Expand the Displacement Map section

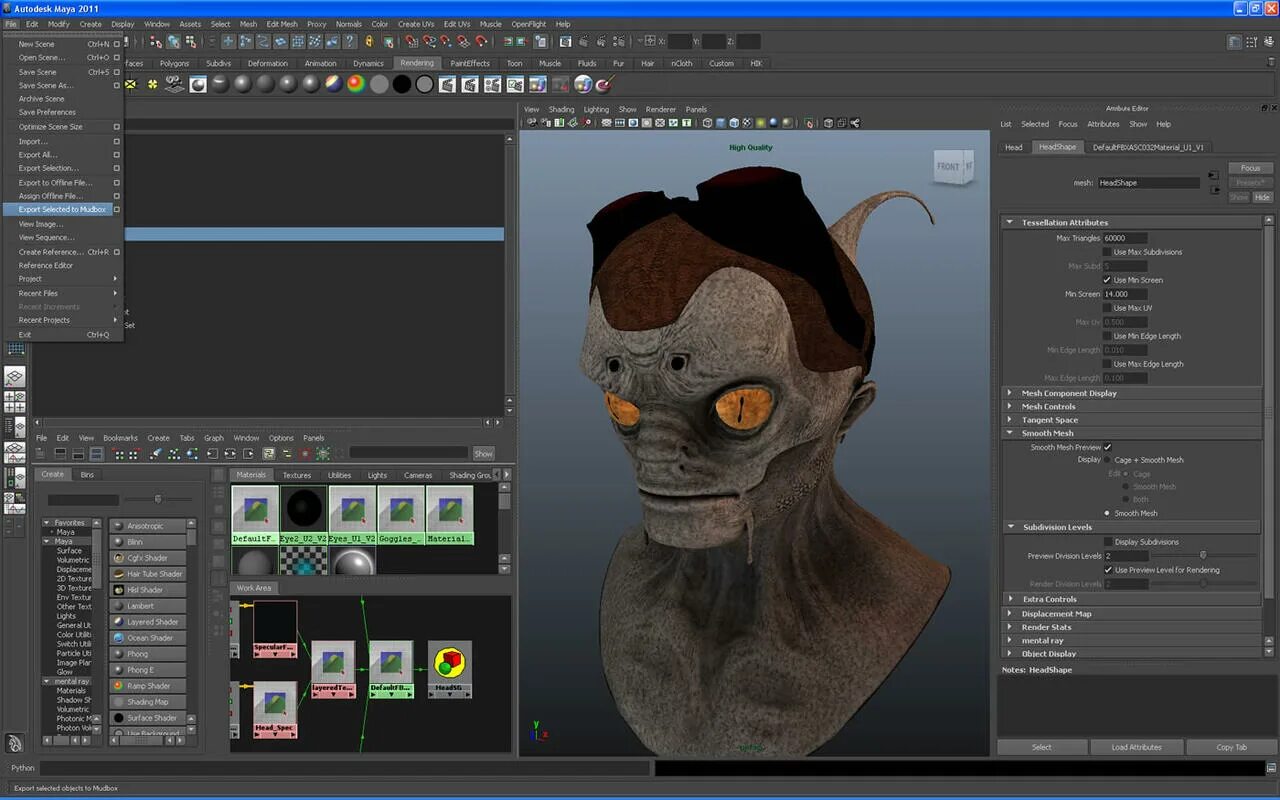tap(1010, 614)
